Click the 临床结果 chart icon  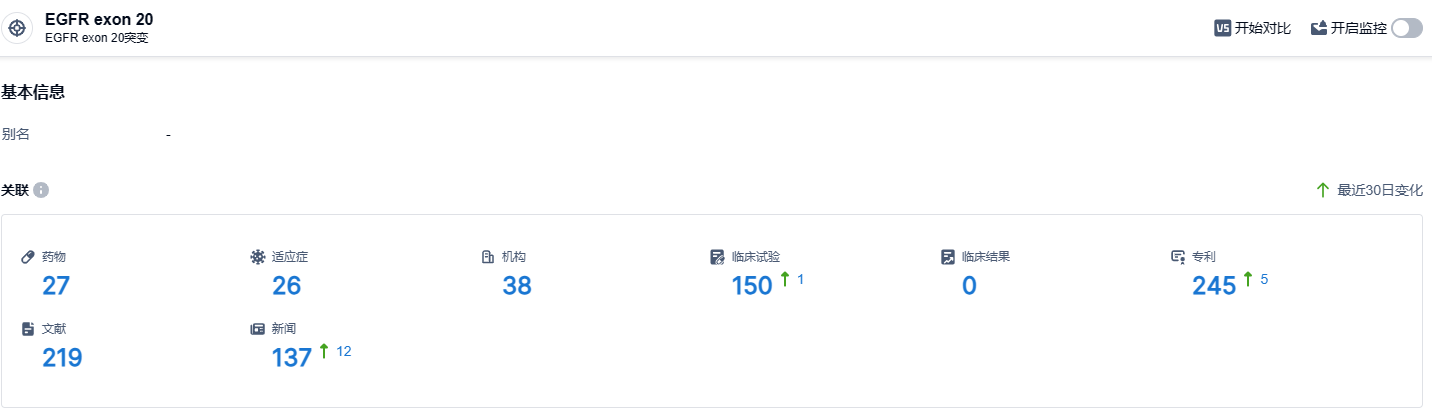(x=948, y=257)
